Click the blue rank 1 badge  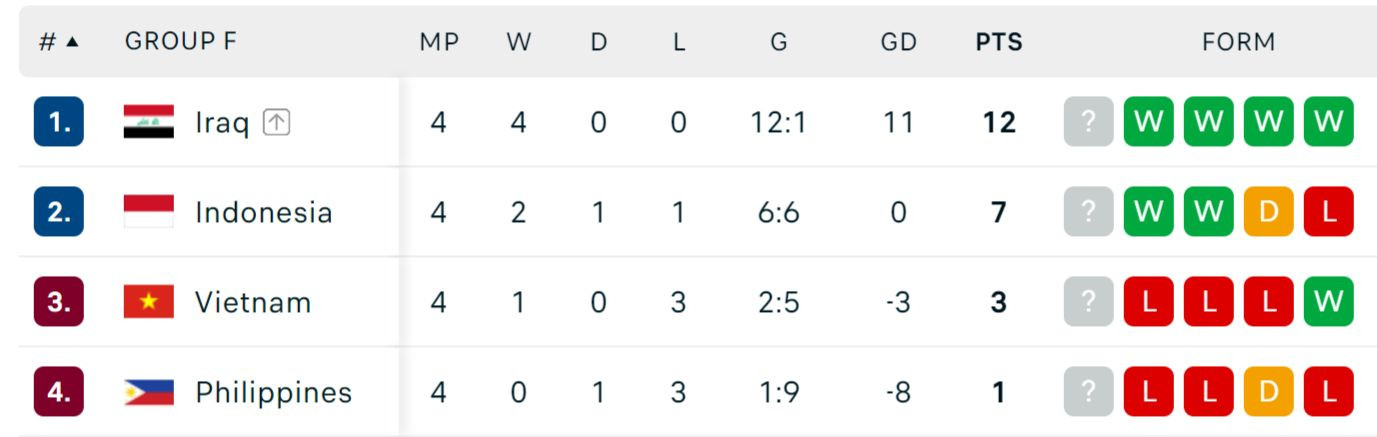tap(59, 122)
